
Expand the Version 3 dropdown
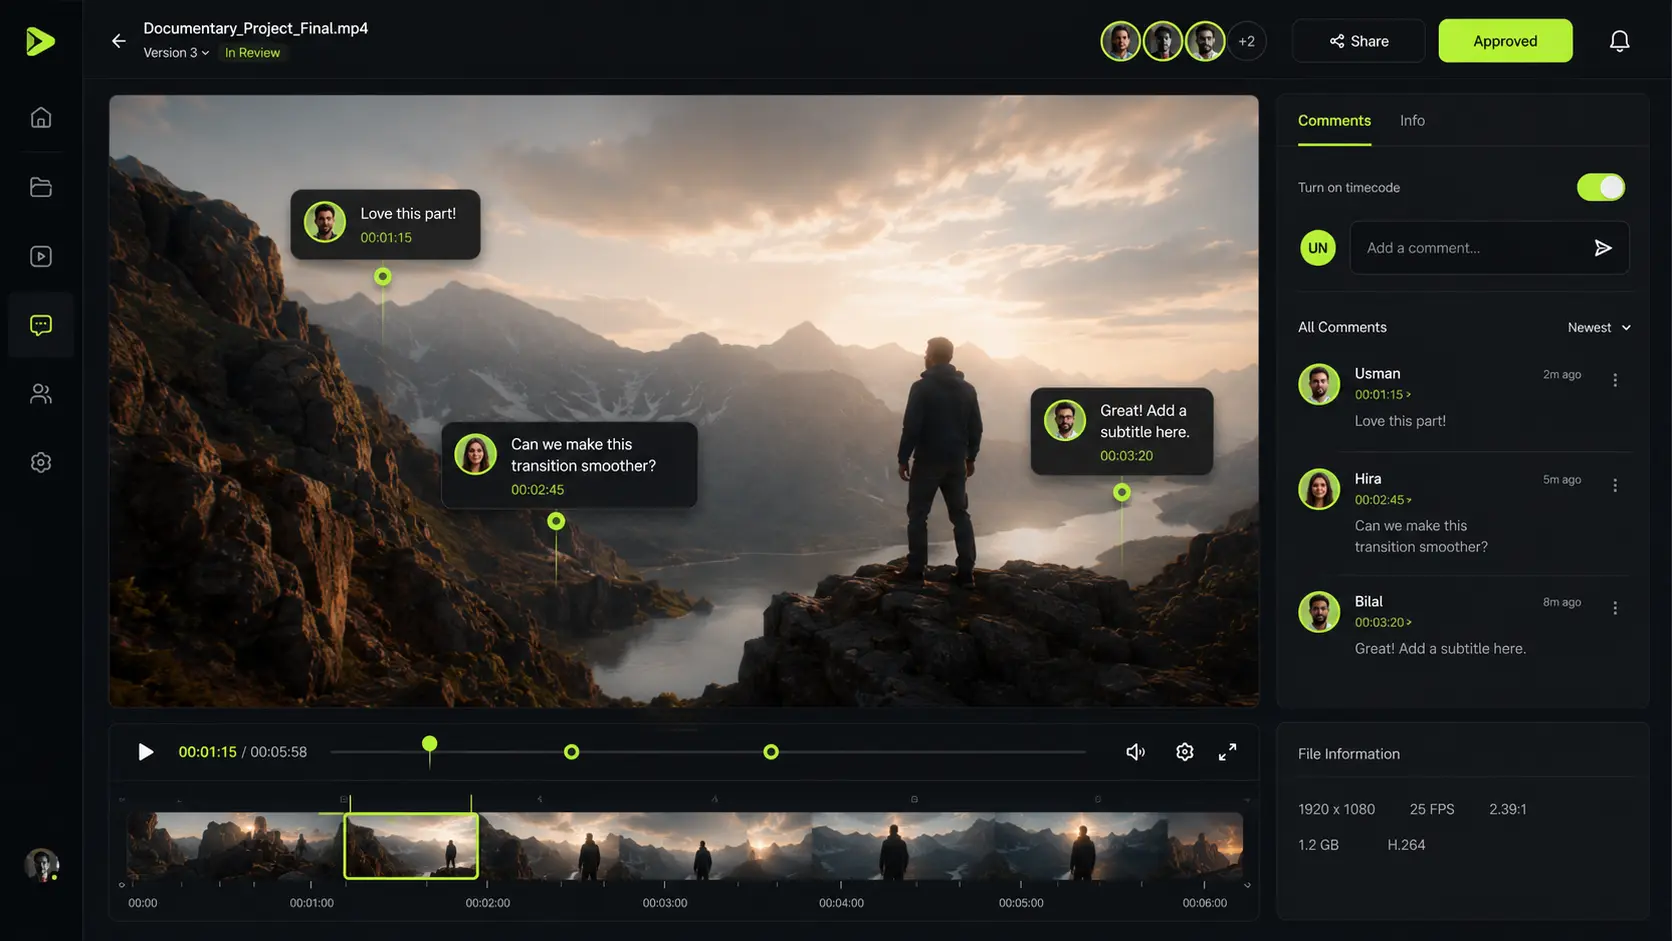[x=176, y=53]
